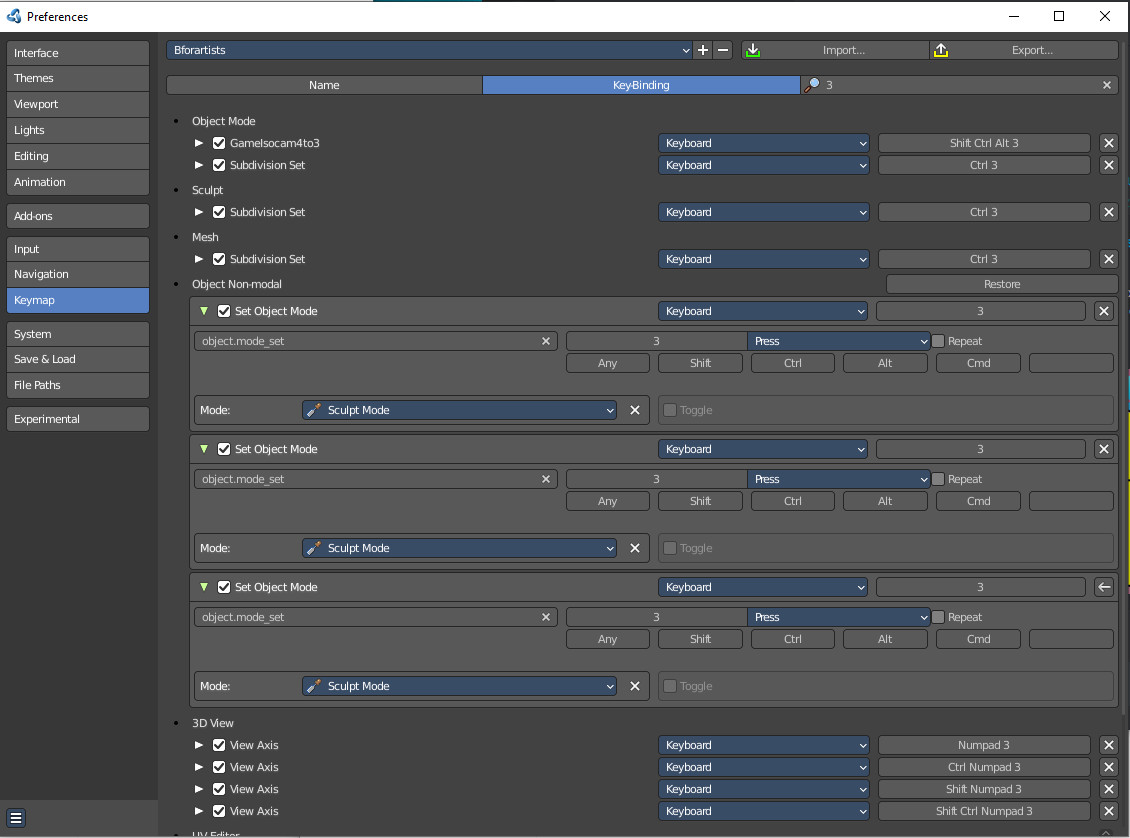Click the magnifier search icon

click(x=812, y=85)
